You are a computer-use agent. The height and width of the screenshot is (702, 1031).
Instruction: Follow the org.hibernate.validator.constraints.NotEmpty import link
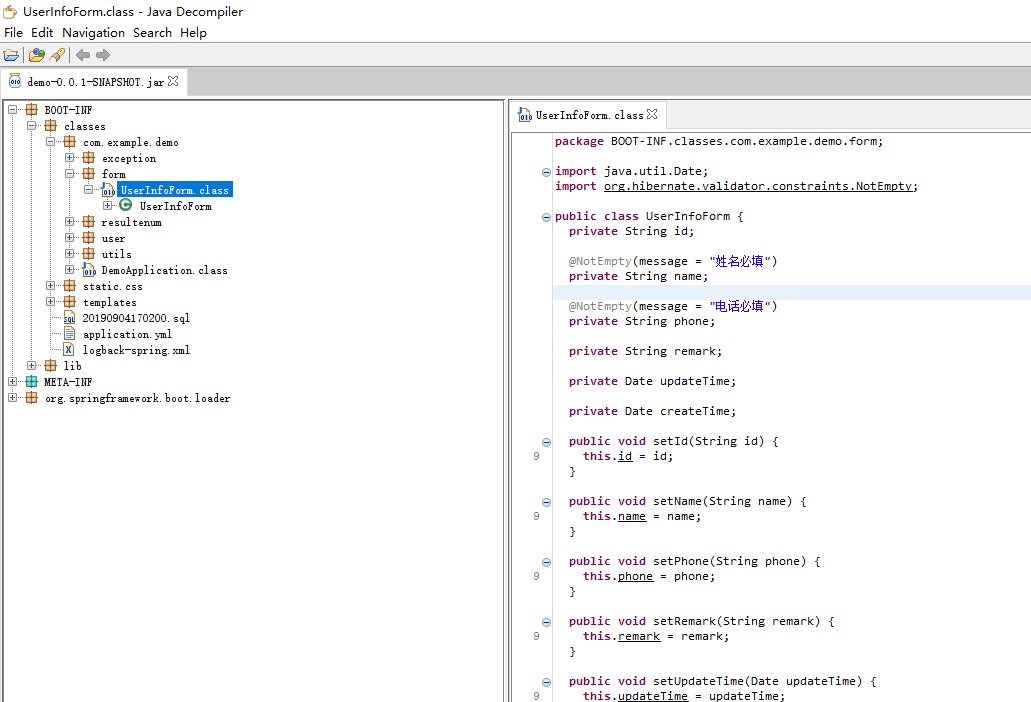tap(759, 187)
